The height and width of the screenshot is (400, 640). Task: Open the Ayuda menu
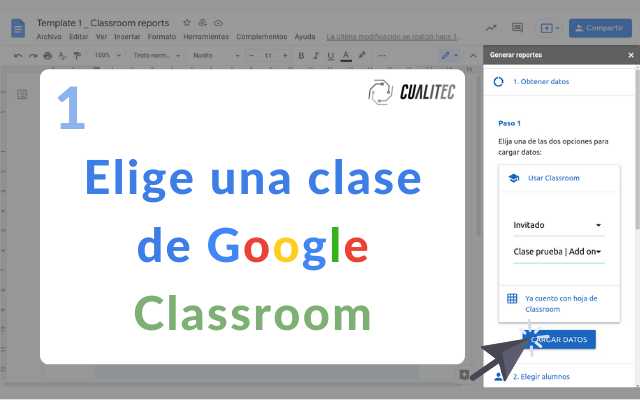[305, 37]
